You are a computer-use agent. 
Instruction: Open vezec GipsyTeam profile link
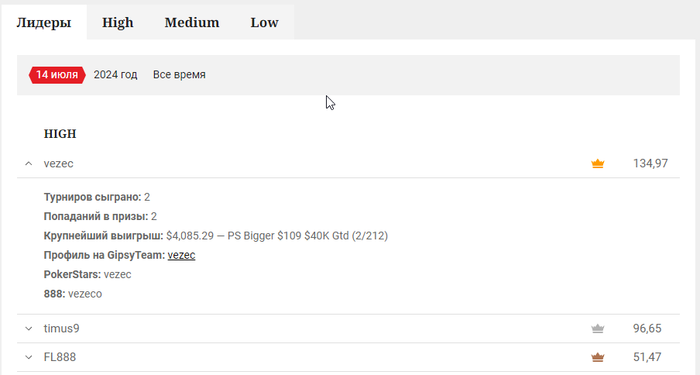tap(181, 255)
